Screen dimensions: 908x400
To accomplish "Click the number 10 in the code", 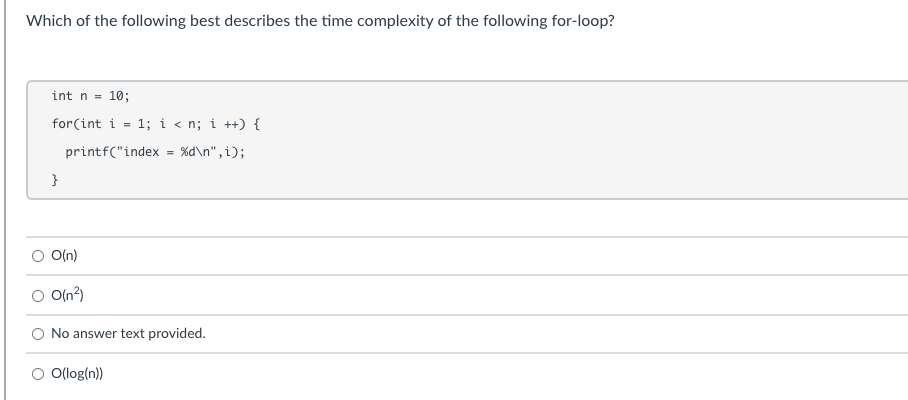I will pyautogui.click(x=116, y=96).
